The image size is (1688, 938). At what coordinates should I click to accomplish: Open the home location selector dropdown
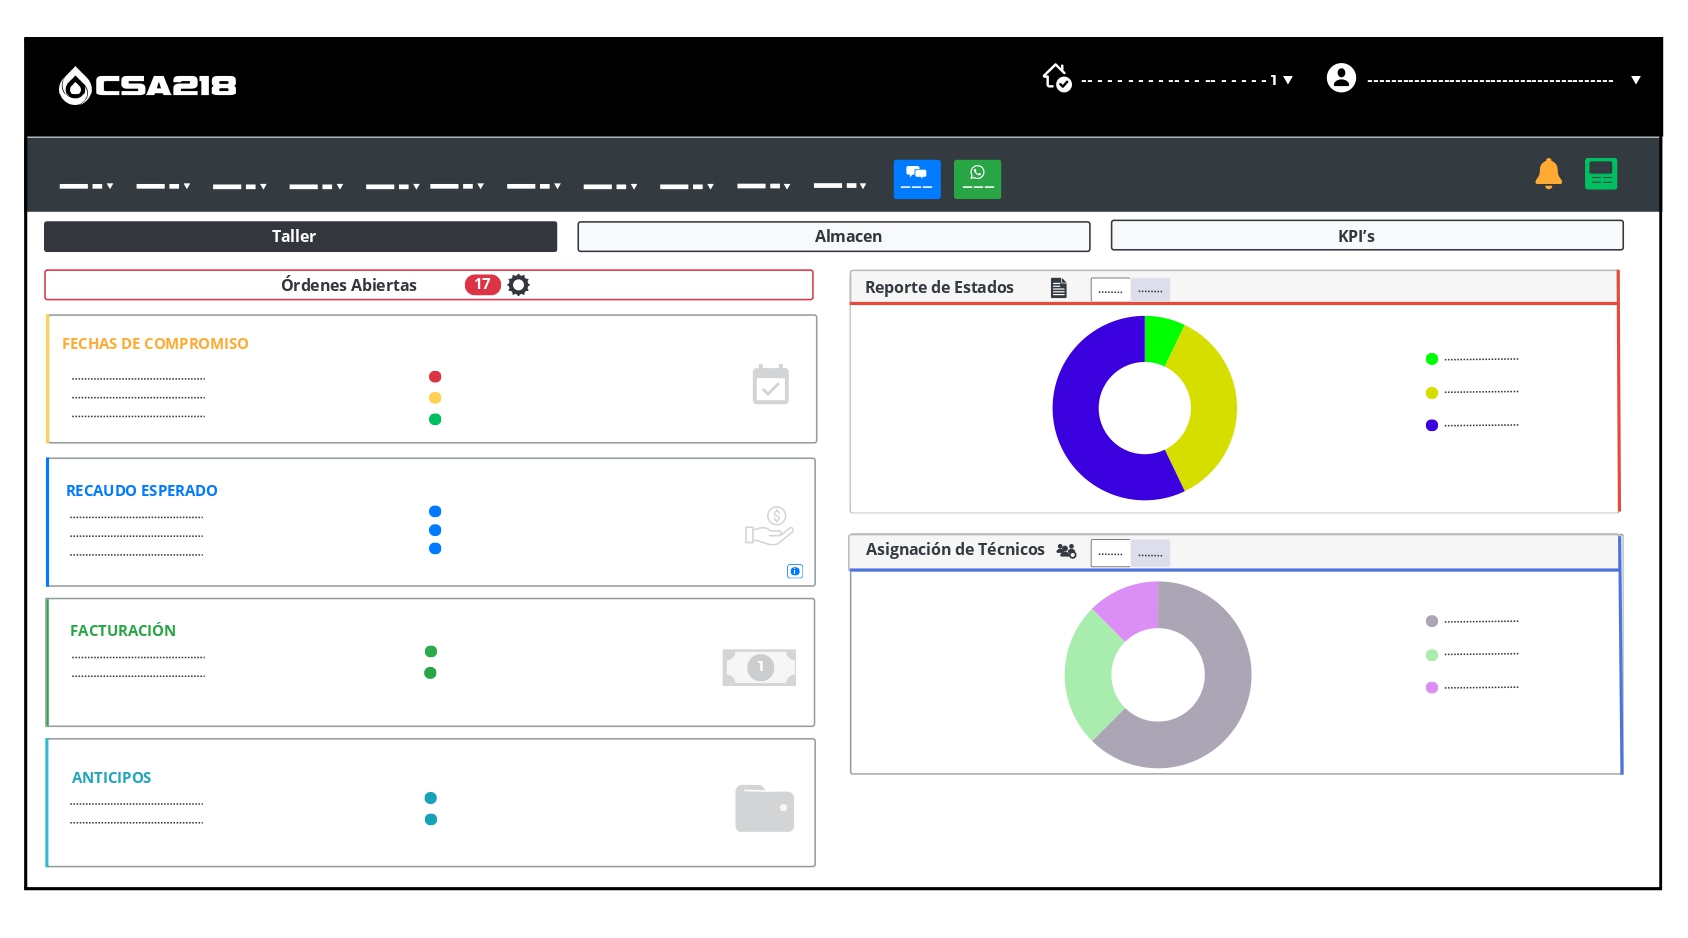point(1287,80)
